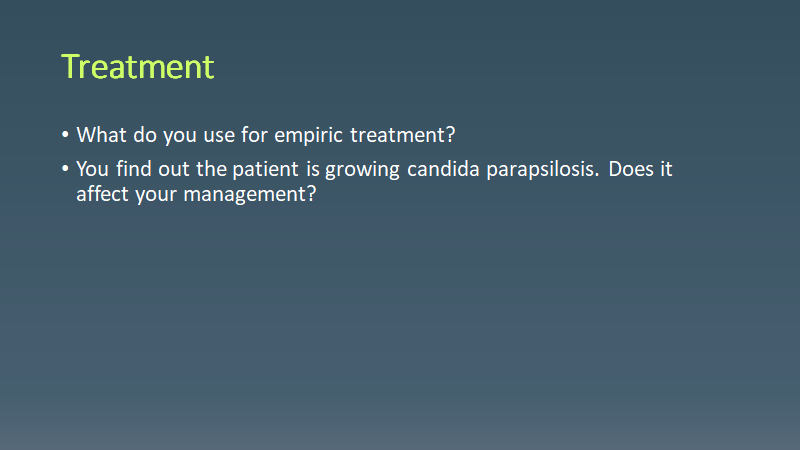
Task: Click the word "You" starting the second bullet
Action: (x=93, y=169)
